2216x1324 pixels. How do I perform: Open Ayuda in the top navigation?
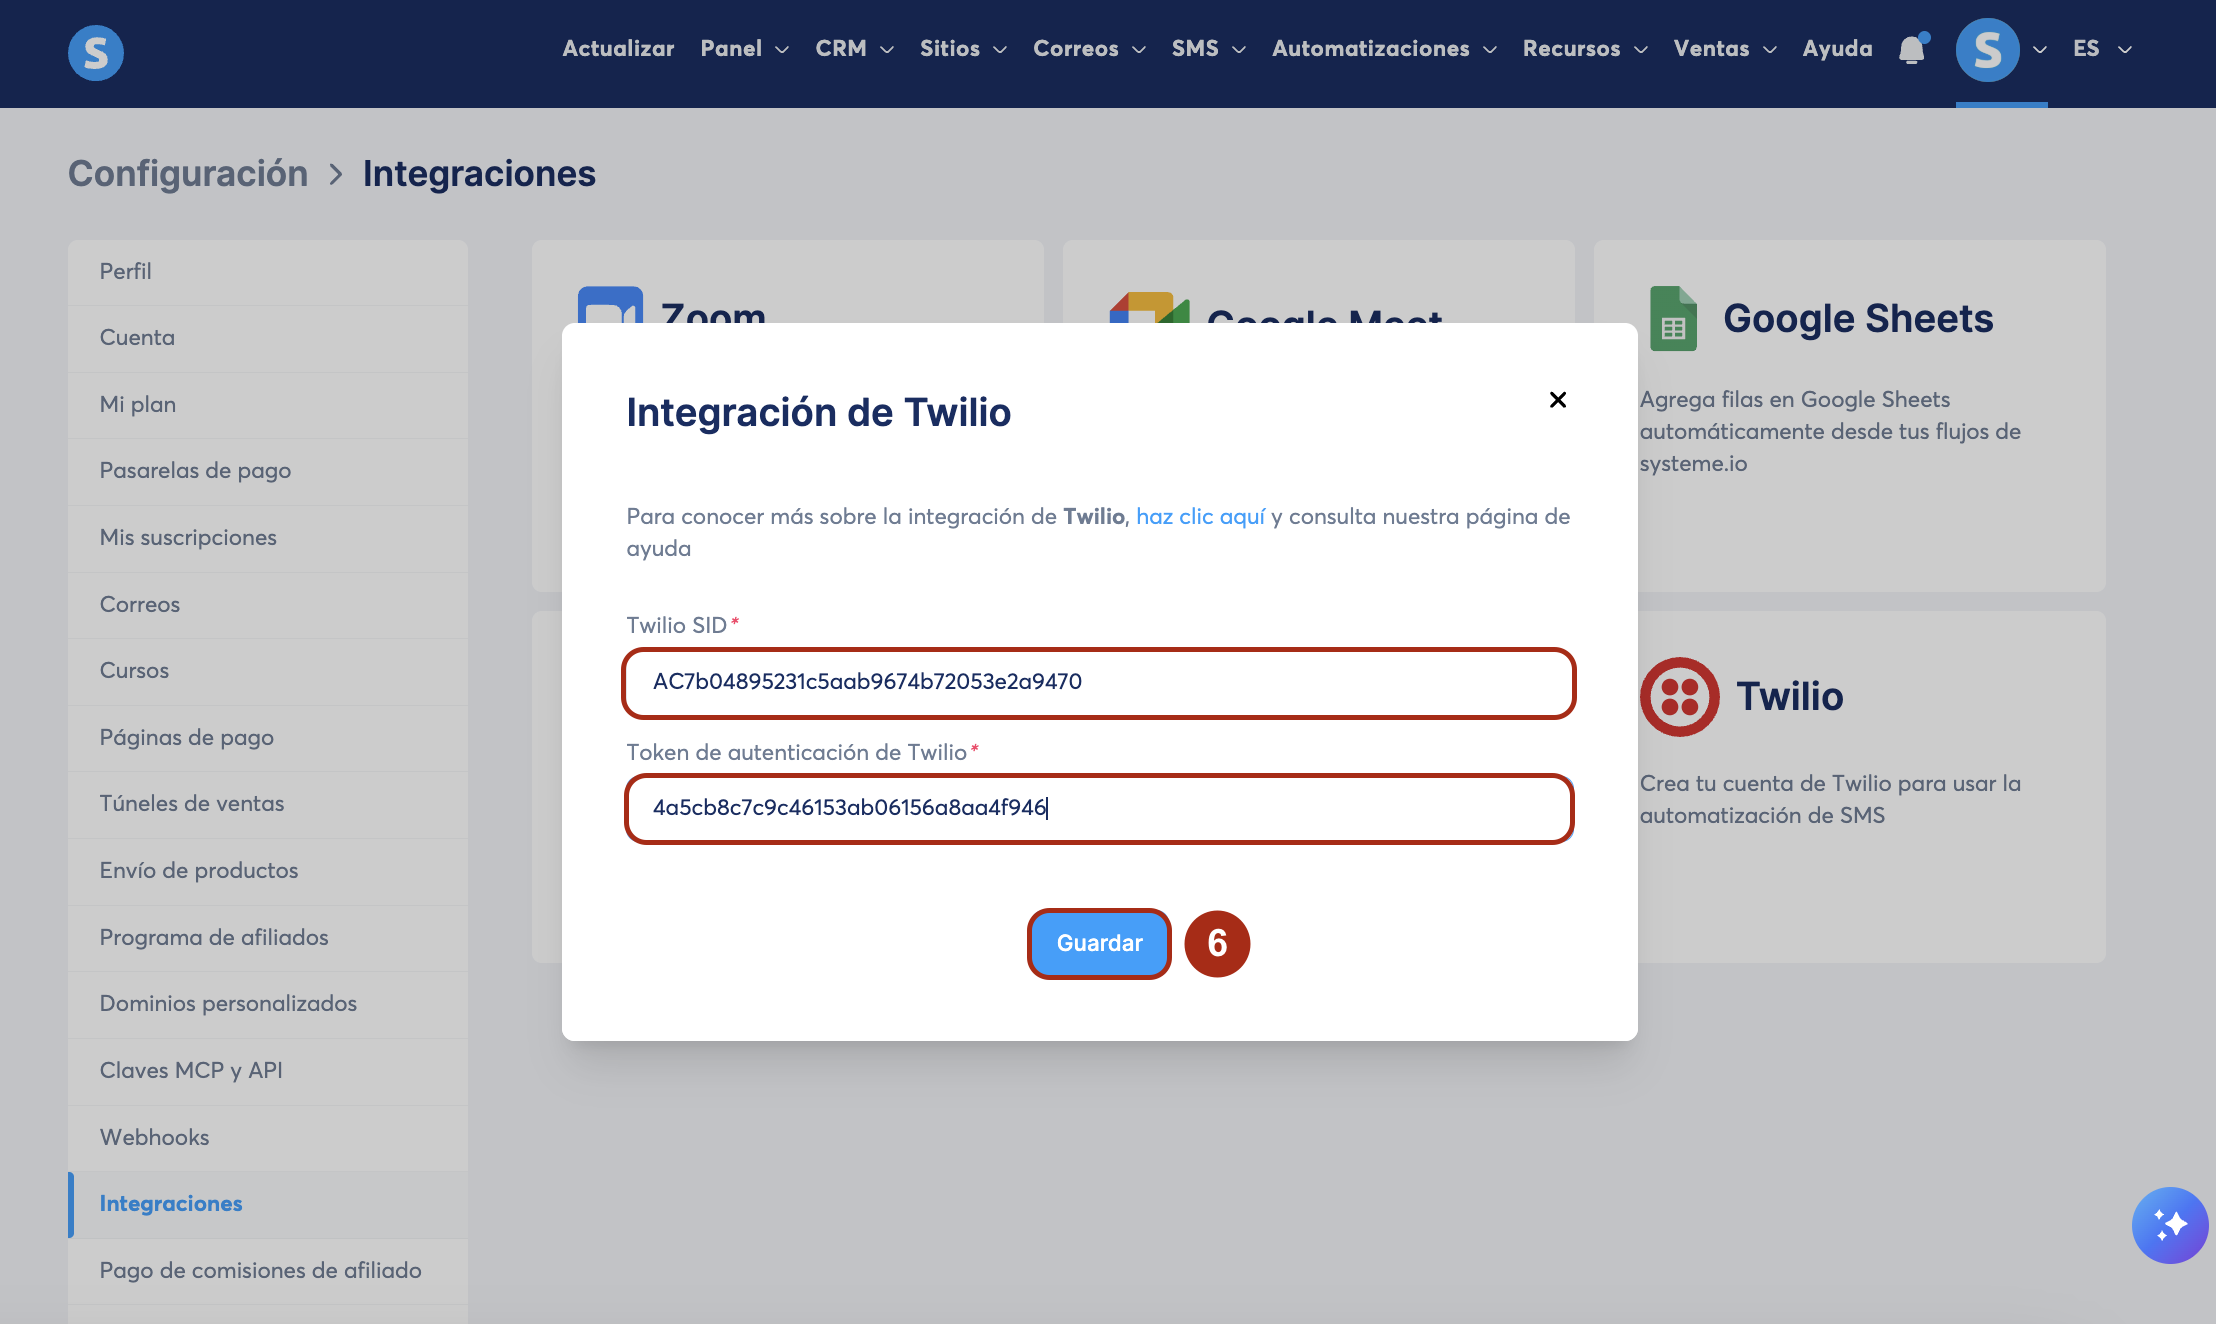click(x=1838, y=49)
